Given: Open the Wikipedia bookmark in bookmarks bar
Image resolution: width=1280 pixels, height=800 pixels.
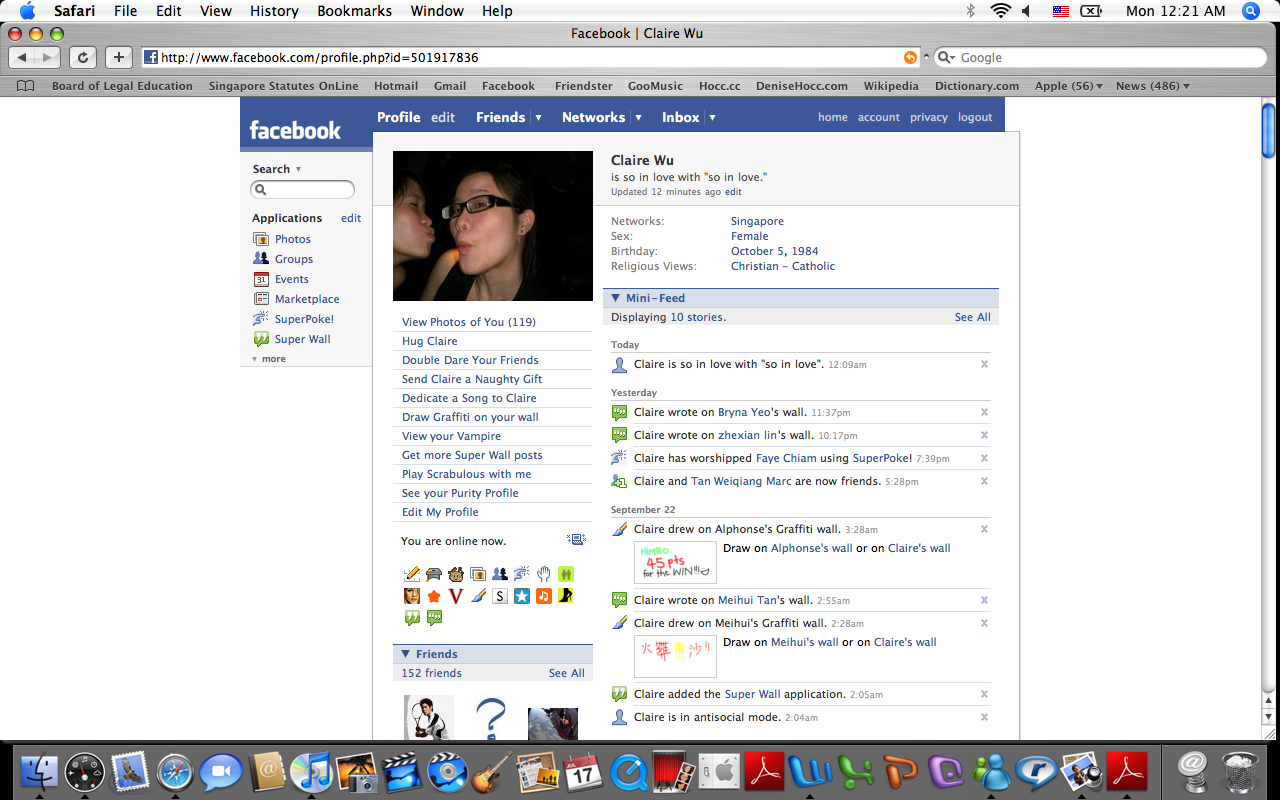Looking at the screenshot, I should pos(891,86).
